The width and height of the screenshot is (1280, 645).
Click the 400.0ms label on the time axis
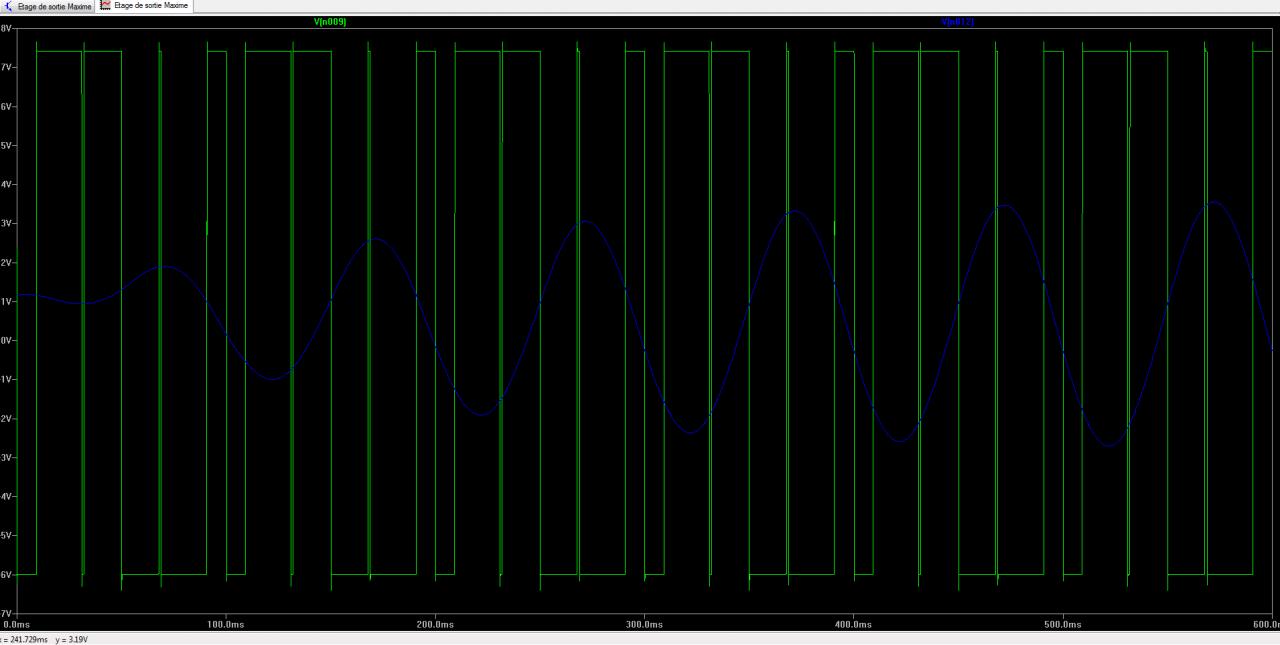coord(853,624)
